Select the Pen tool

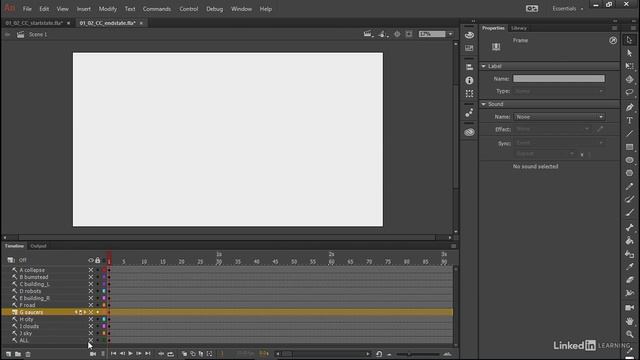coord(629,107)
